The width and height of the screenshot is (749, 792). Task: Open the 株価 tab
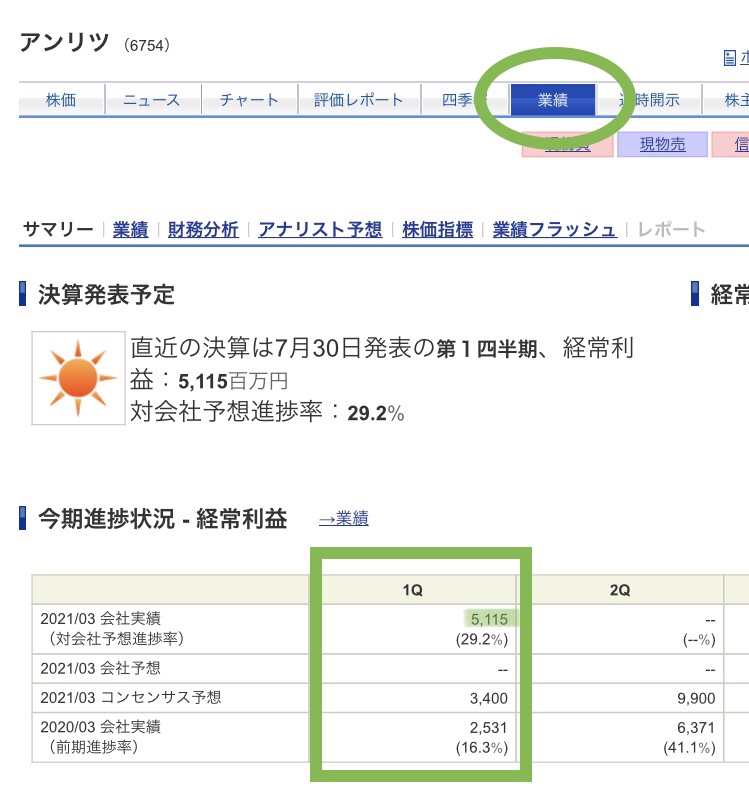pos(61,100)
